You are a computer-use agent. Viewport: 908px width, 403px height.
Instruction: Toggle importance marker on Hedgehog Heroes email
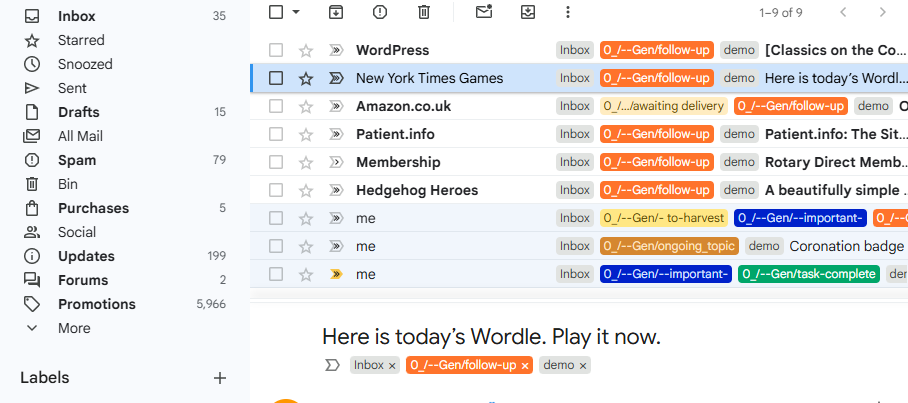(x=336, y=190)
